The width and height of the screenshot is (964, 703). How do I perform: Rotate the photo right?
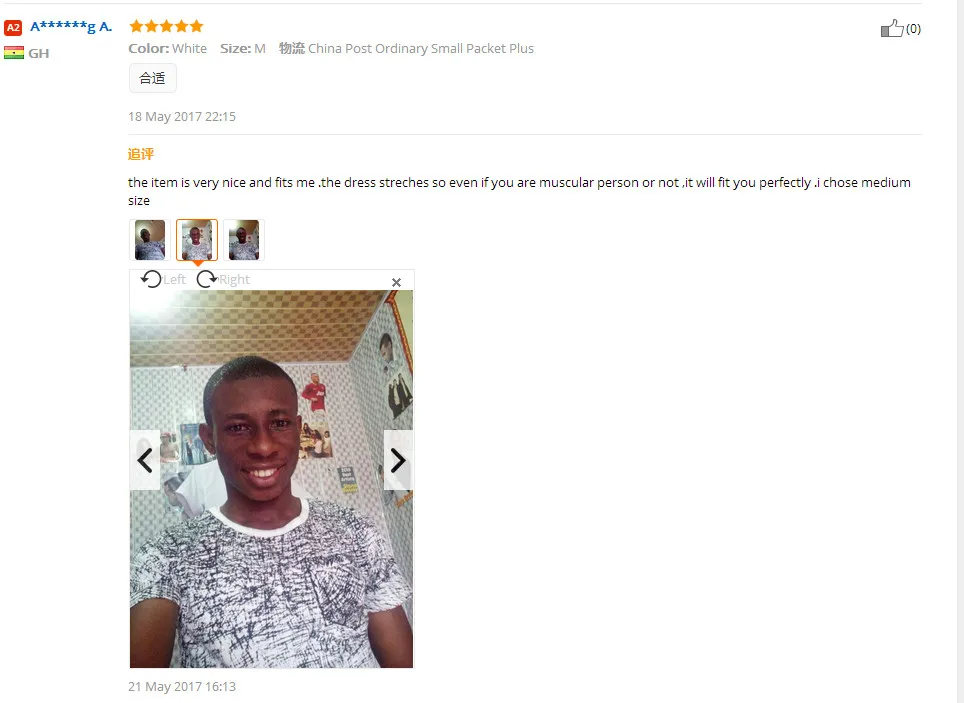[x=207, y=279]
